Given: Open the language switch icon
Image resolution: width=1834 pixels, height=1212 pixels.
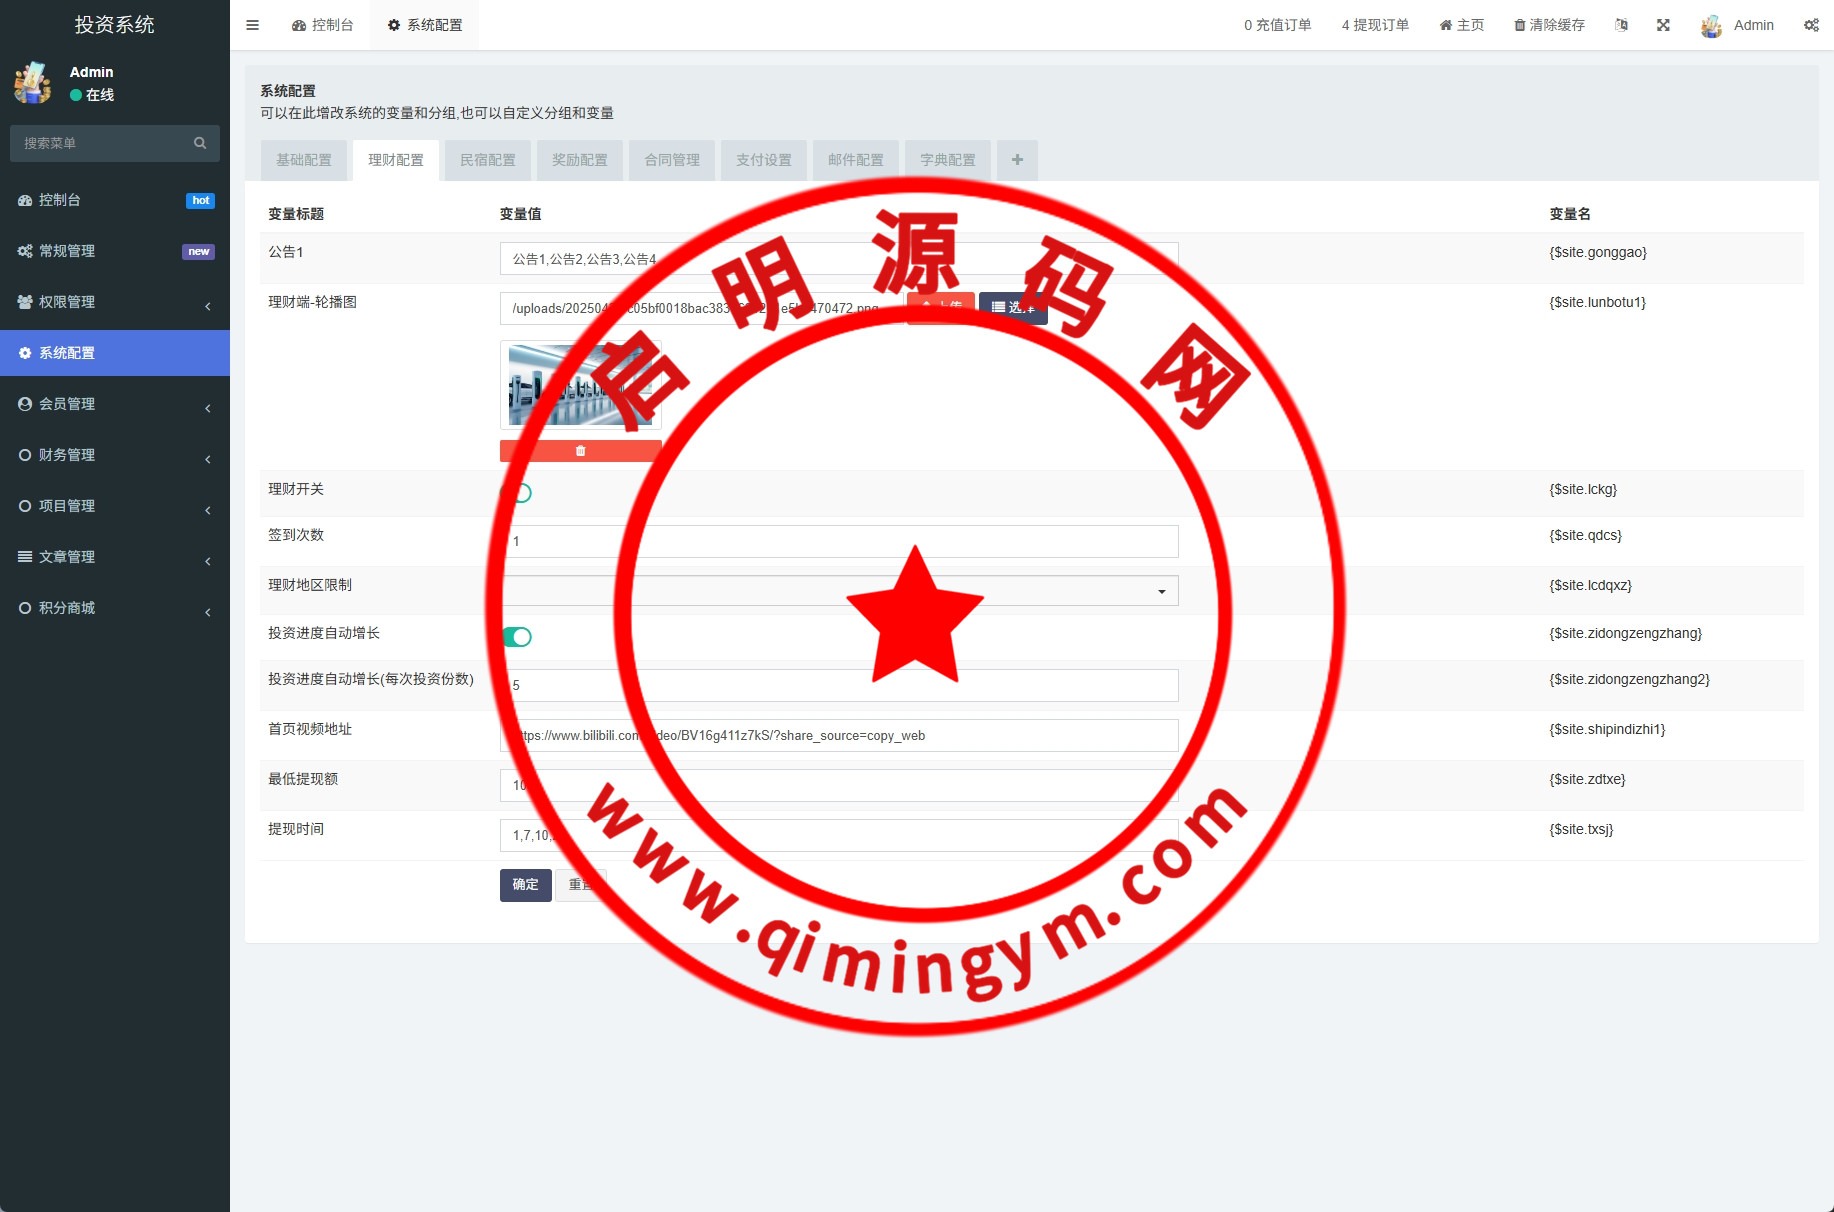Looking at the screenshot, I should [1621, 25].
